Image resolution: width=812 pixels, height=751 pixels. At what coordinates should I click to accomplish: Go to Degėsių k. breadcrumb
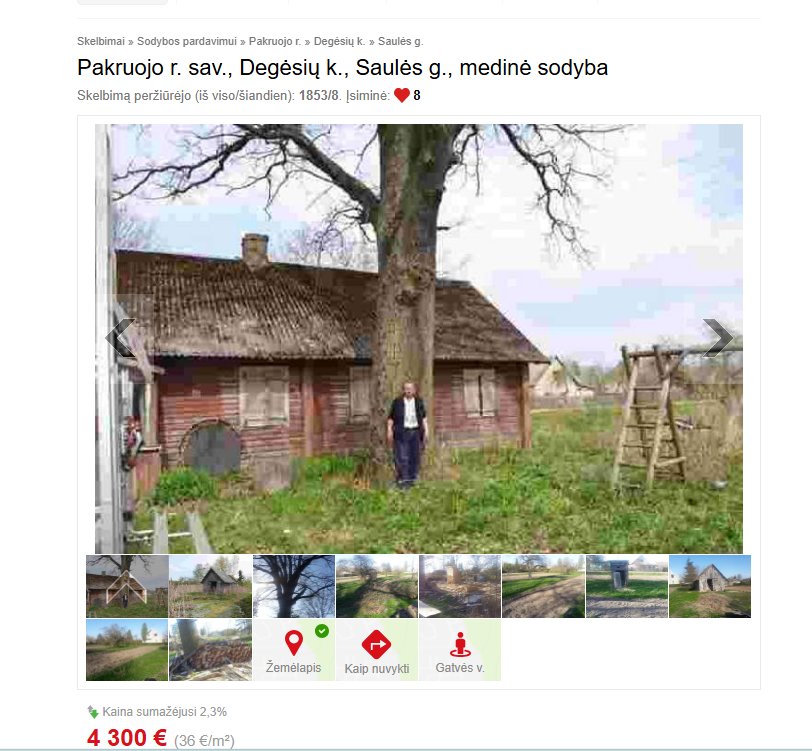coord(339,41)
